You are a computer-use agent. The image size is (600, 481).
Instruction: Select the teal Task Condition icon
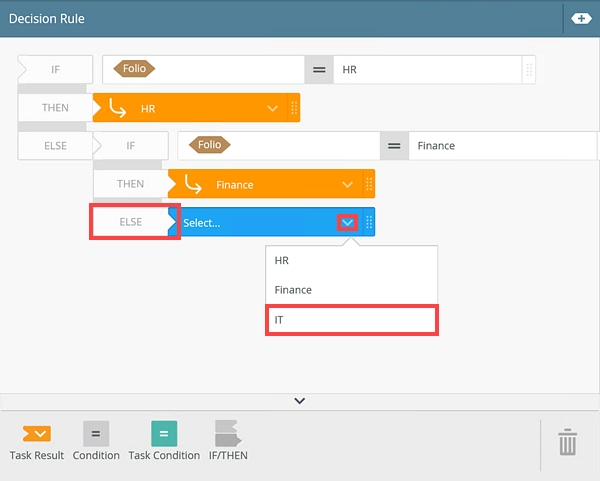[164, 434]
